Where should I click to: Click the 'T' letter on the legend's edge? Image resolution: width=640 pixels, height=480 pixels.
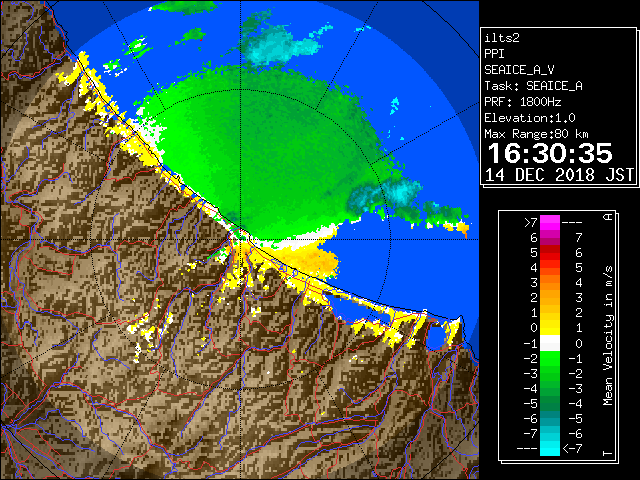609,453
